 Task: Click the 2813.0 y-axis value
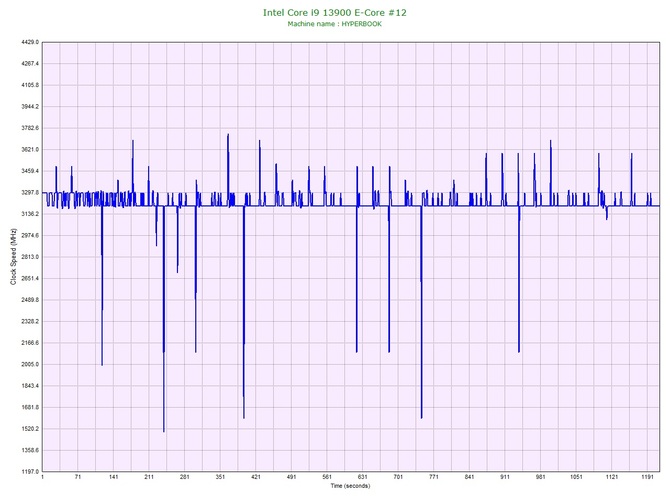[30, 257]
